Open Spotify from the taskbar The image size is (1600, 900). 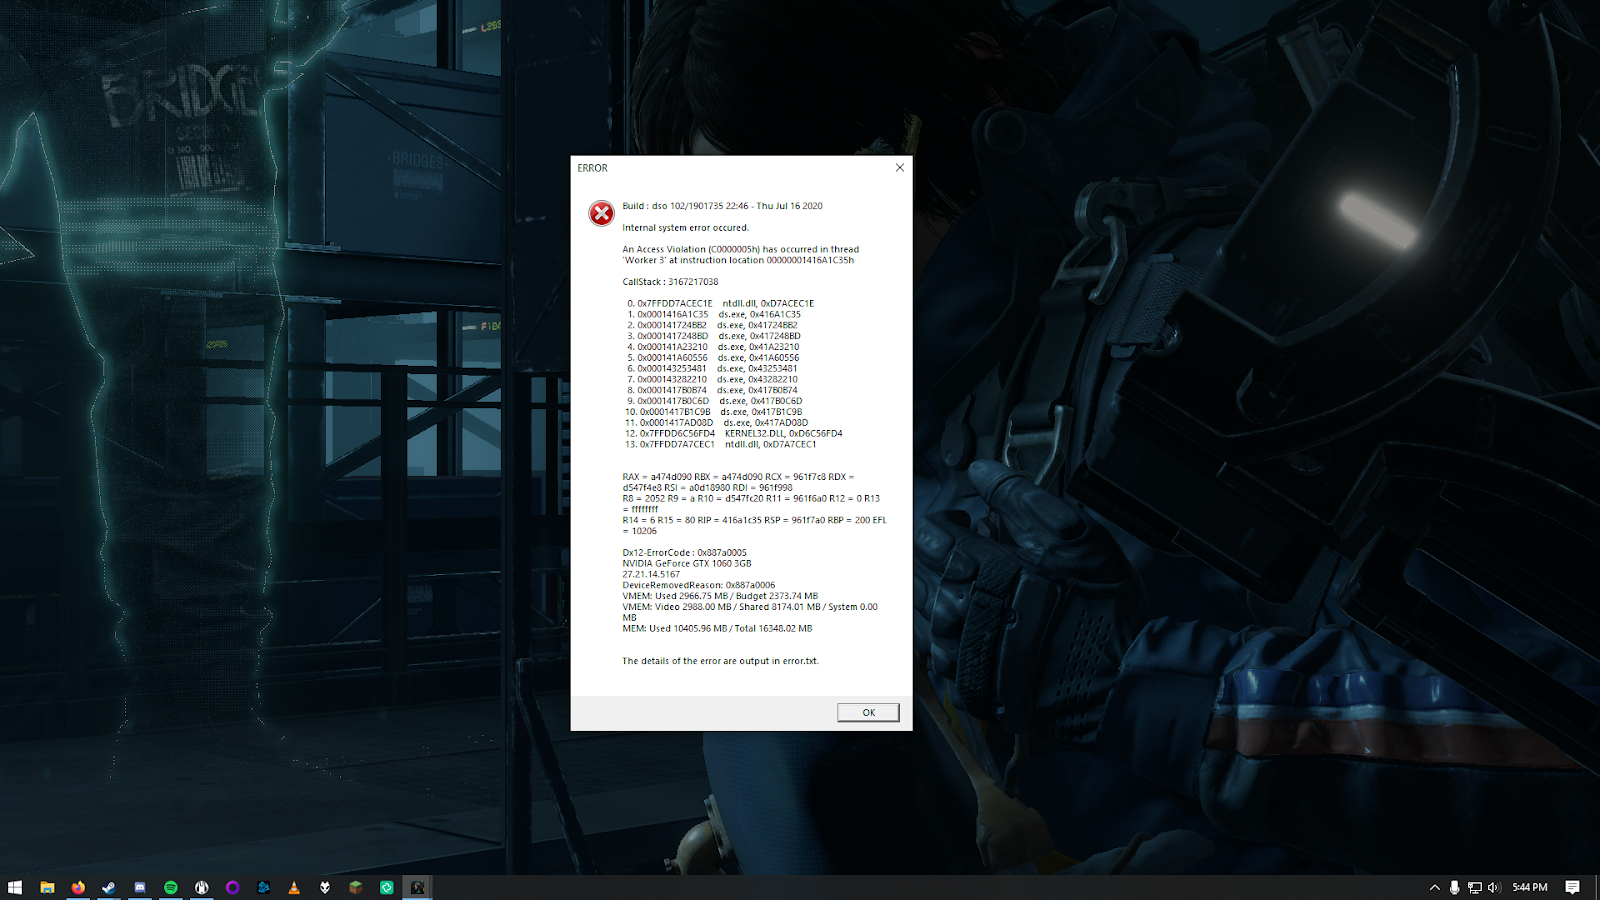tap(171, 887)
